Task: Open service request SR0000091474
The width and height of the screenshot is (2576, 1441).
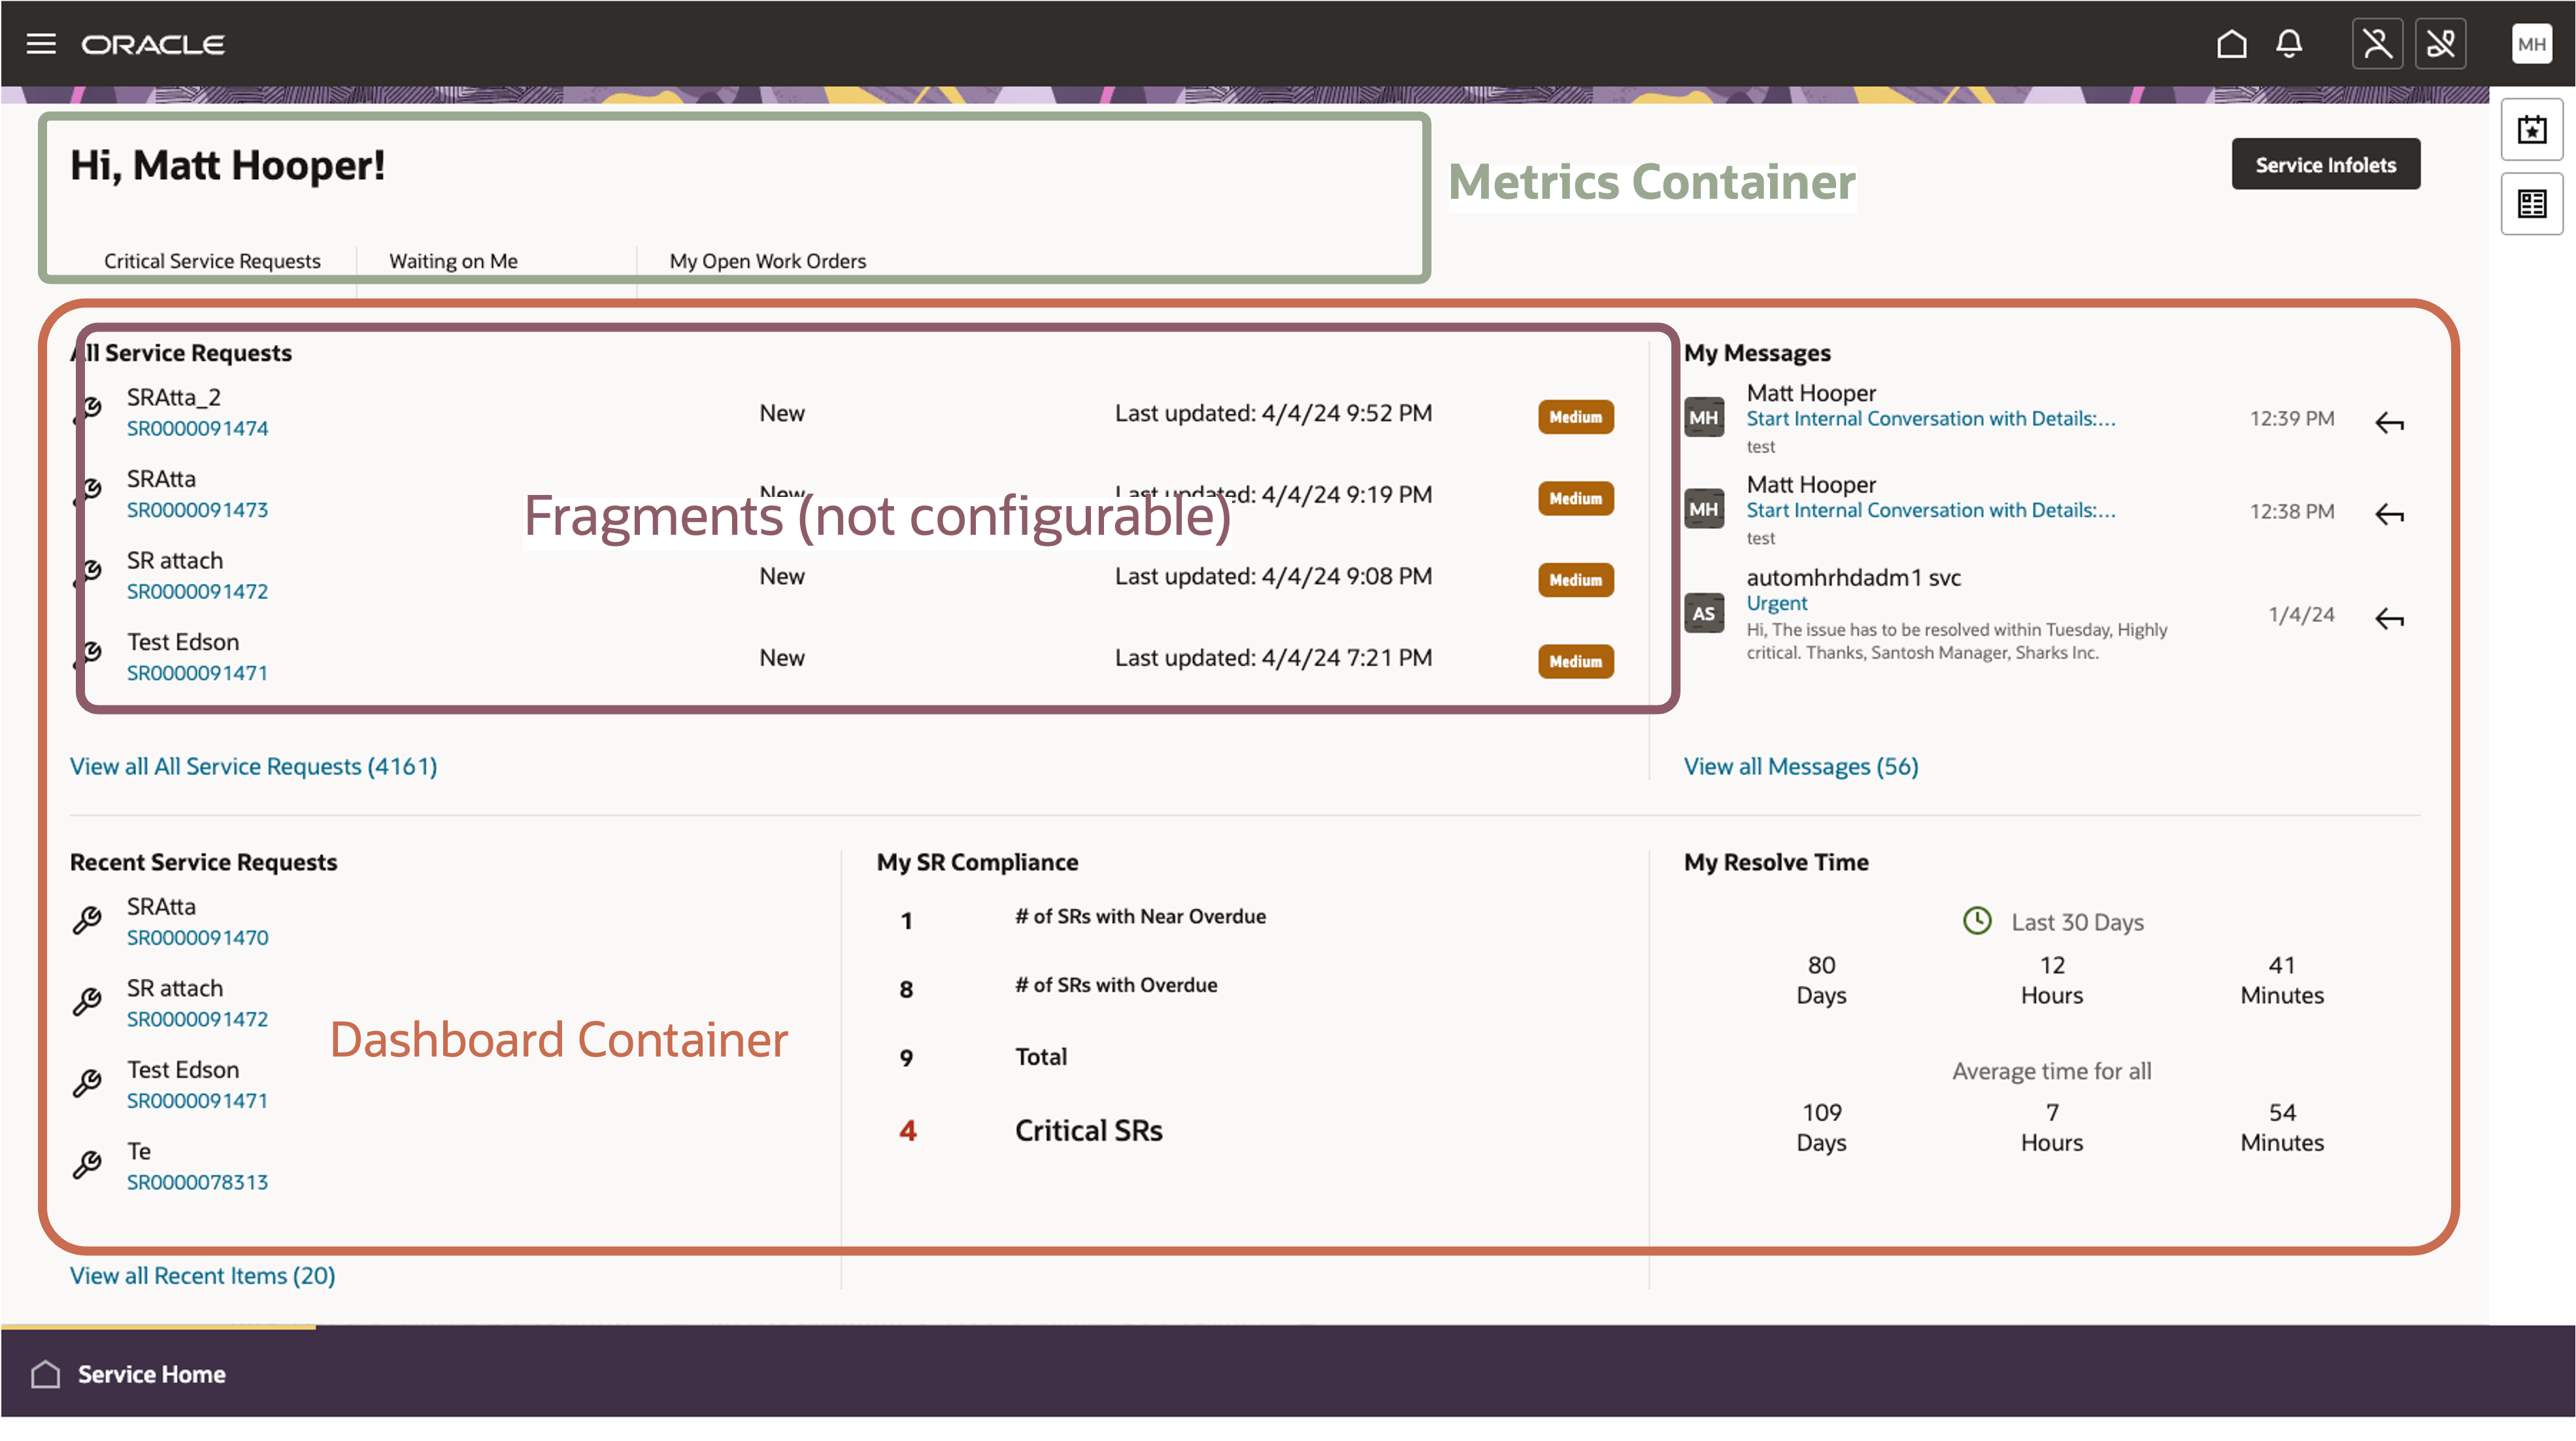Action: pyautogui.click(x=197, y=428)
